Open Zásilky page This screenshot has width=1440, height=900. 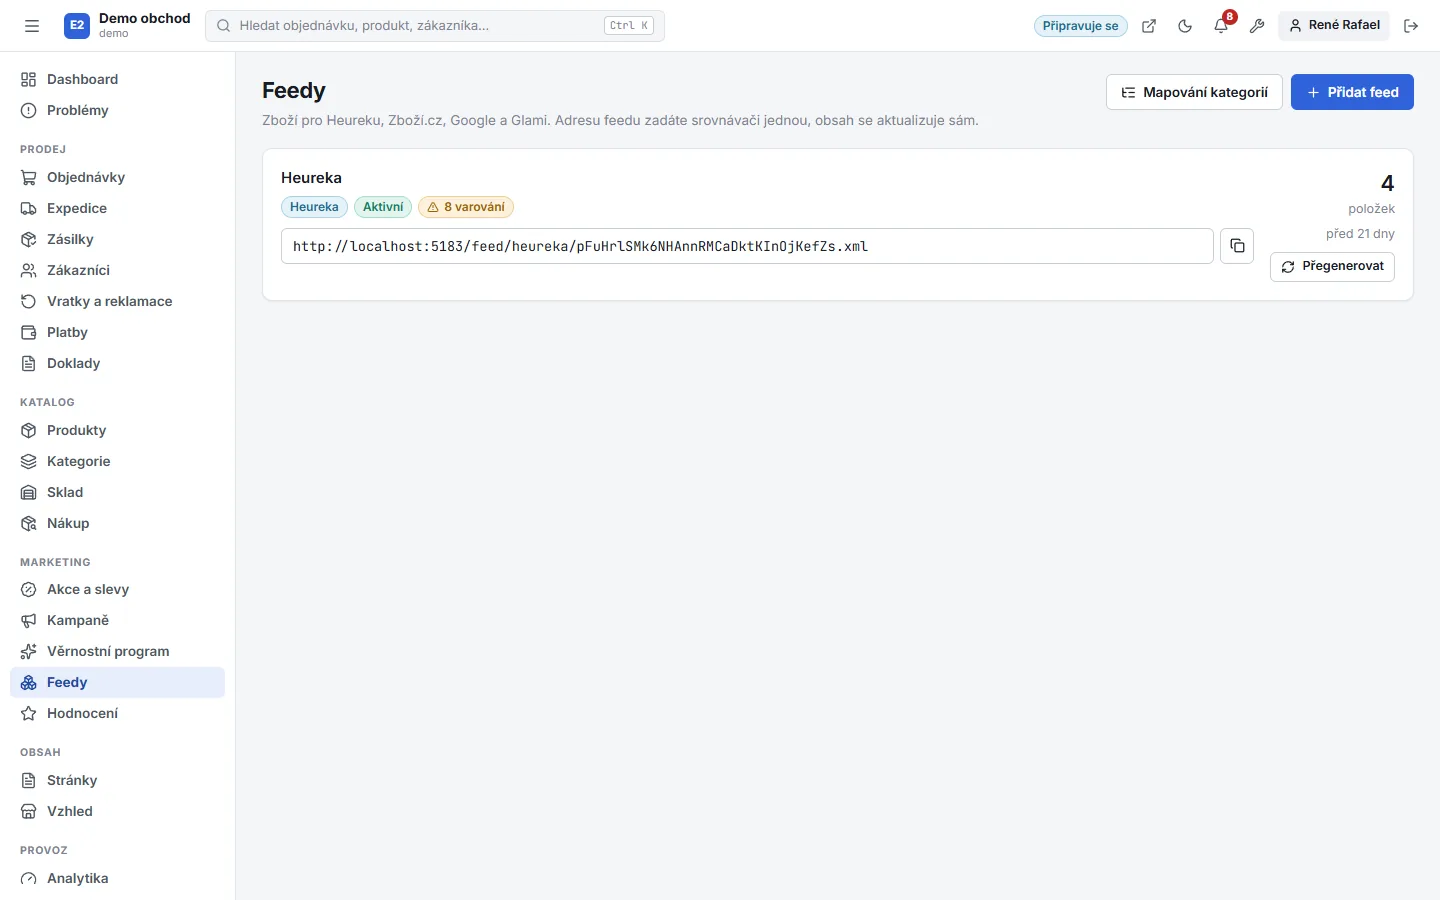point(117,239)
